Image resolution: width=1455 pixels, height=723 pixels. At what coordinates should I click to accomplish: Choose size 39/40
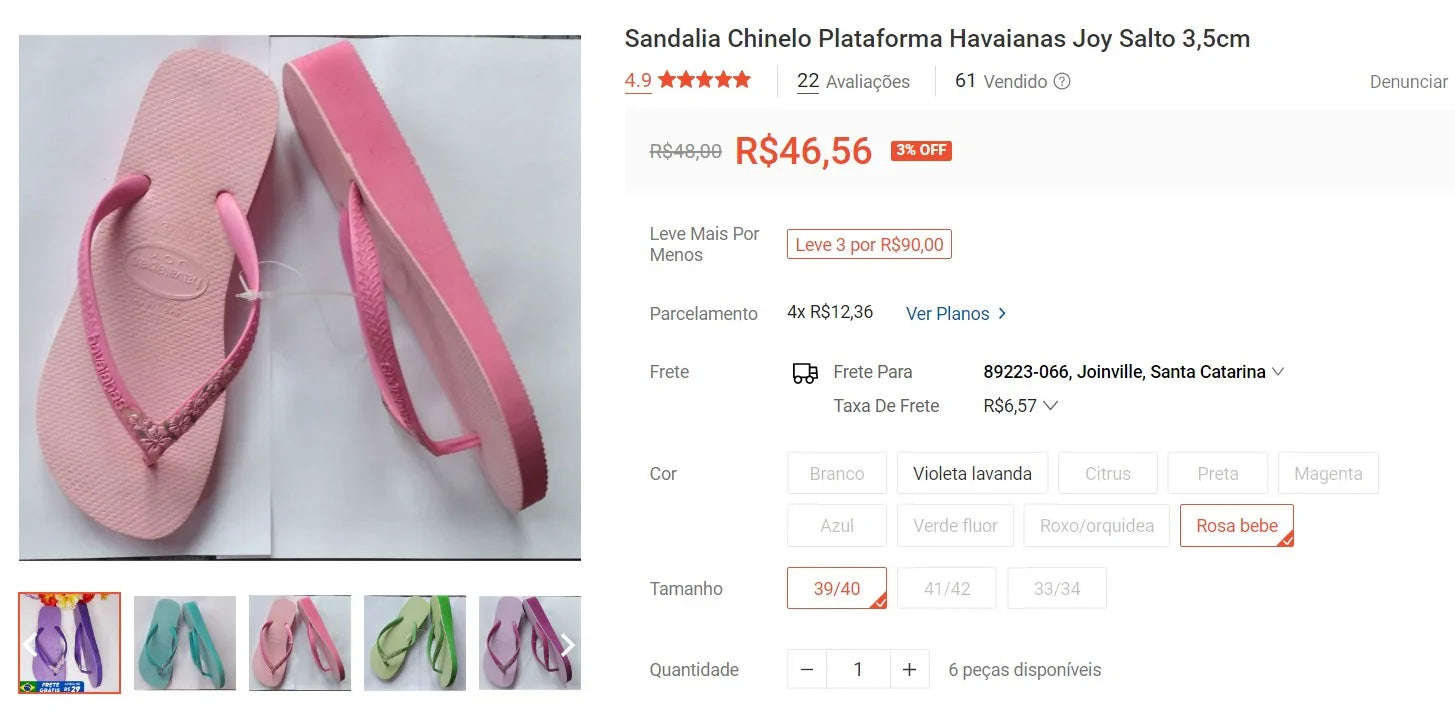click(837, 588)
